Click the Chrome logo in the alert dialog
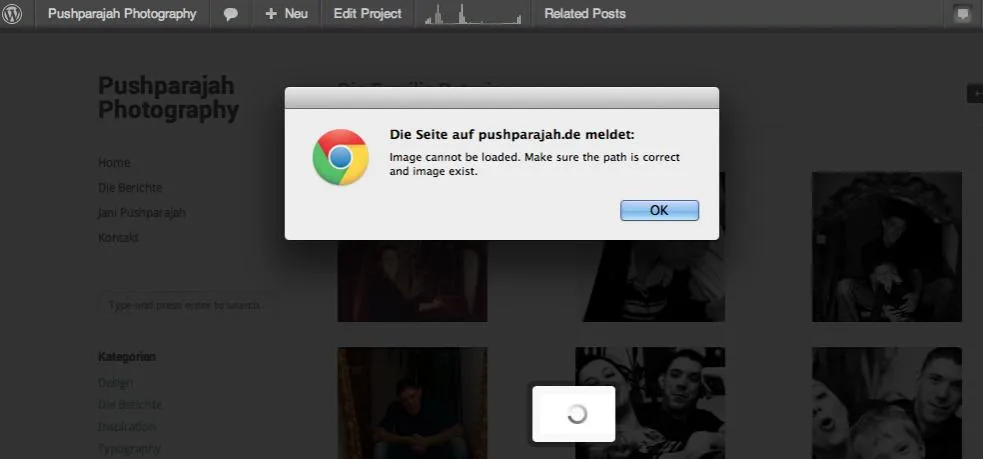The height and width of the screenshot is (459, 983). 340,157
